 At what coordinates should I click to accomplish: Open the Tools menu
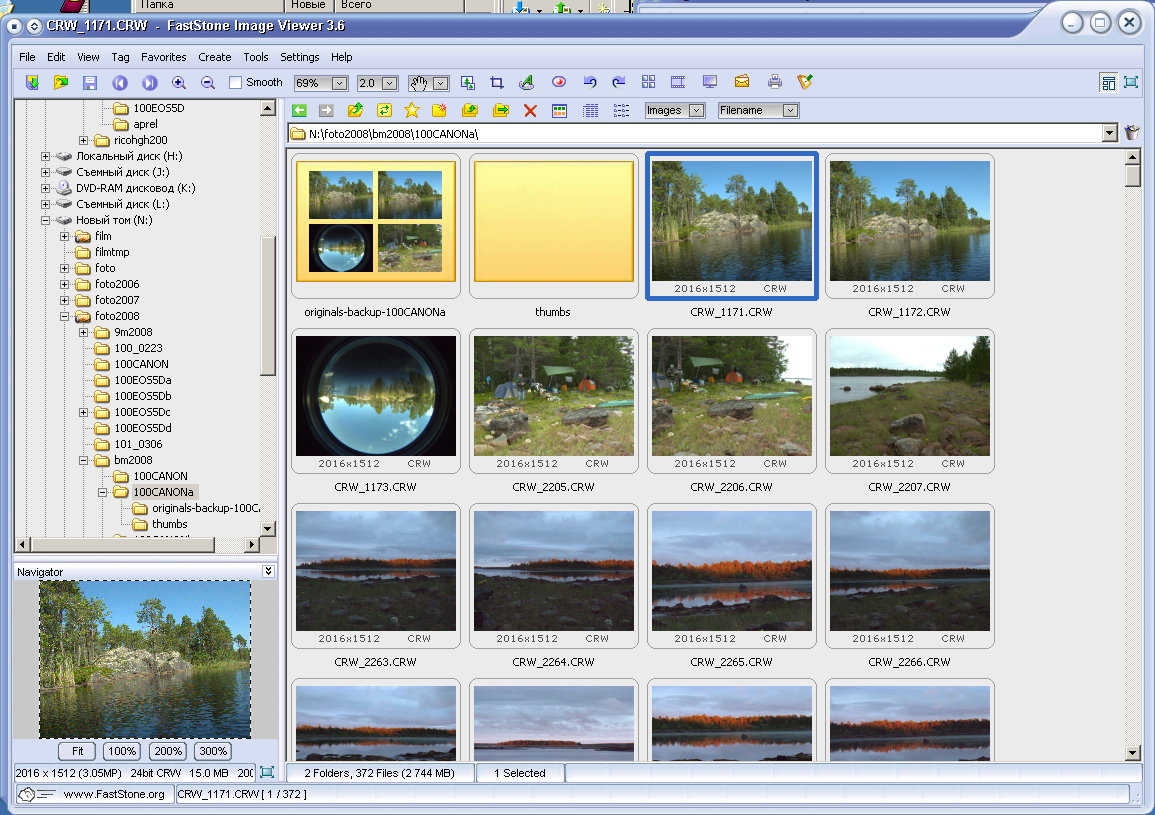pyautogui.click(x=256, y=57)
